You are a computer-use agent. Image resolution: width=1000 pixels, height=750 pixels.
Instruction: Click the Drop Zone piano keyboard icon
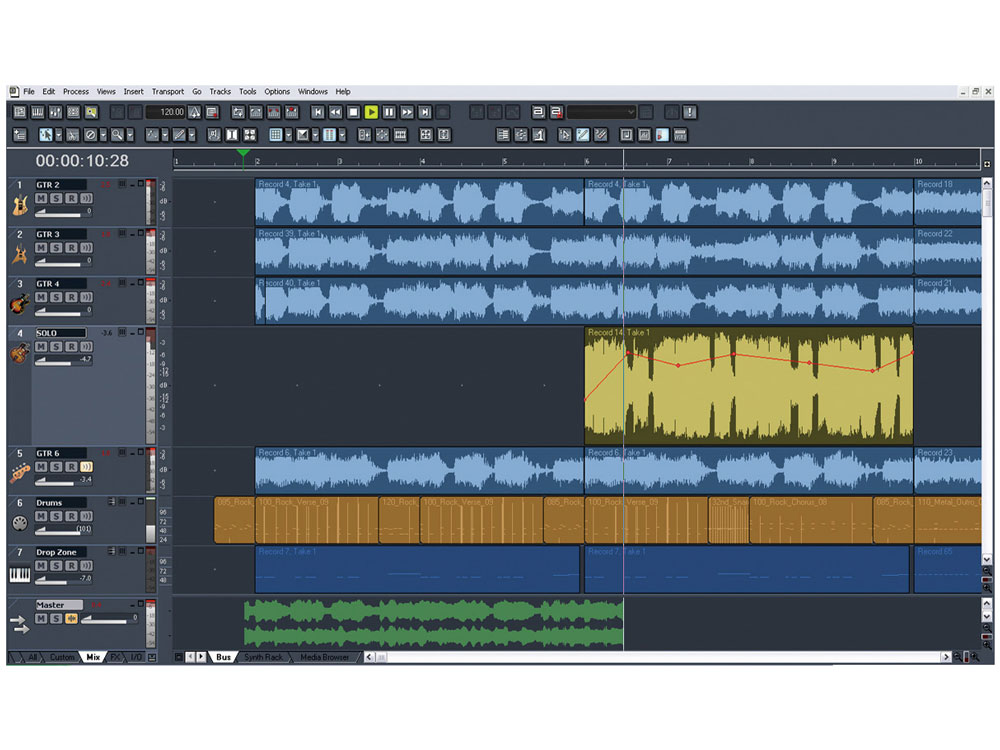point(19,574)
